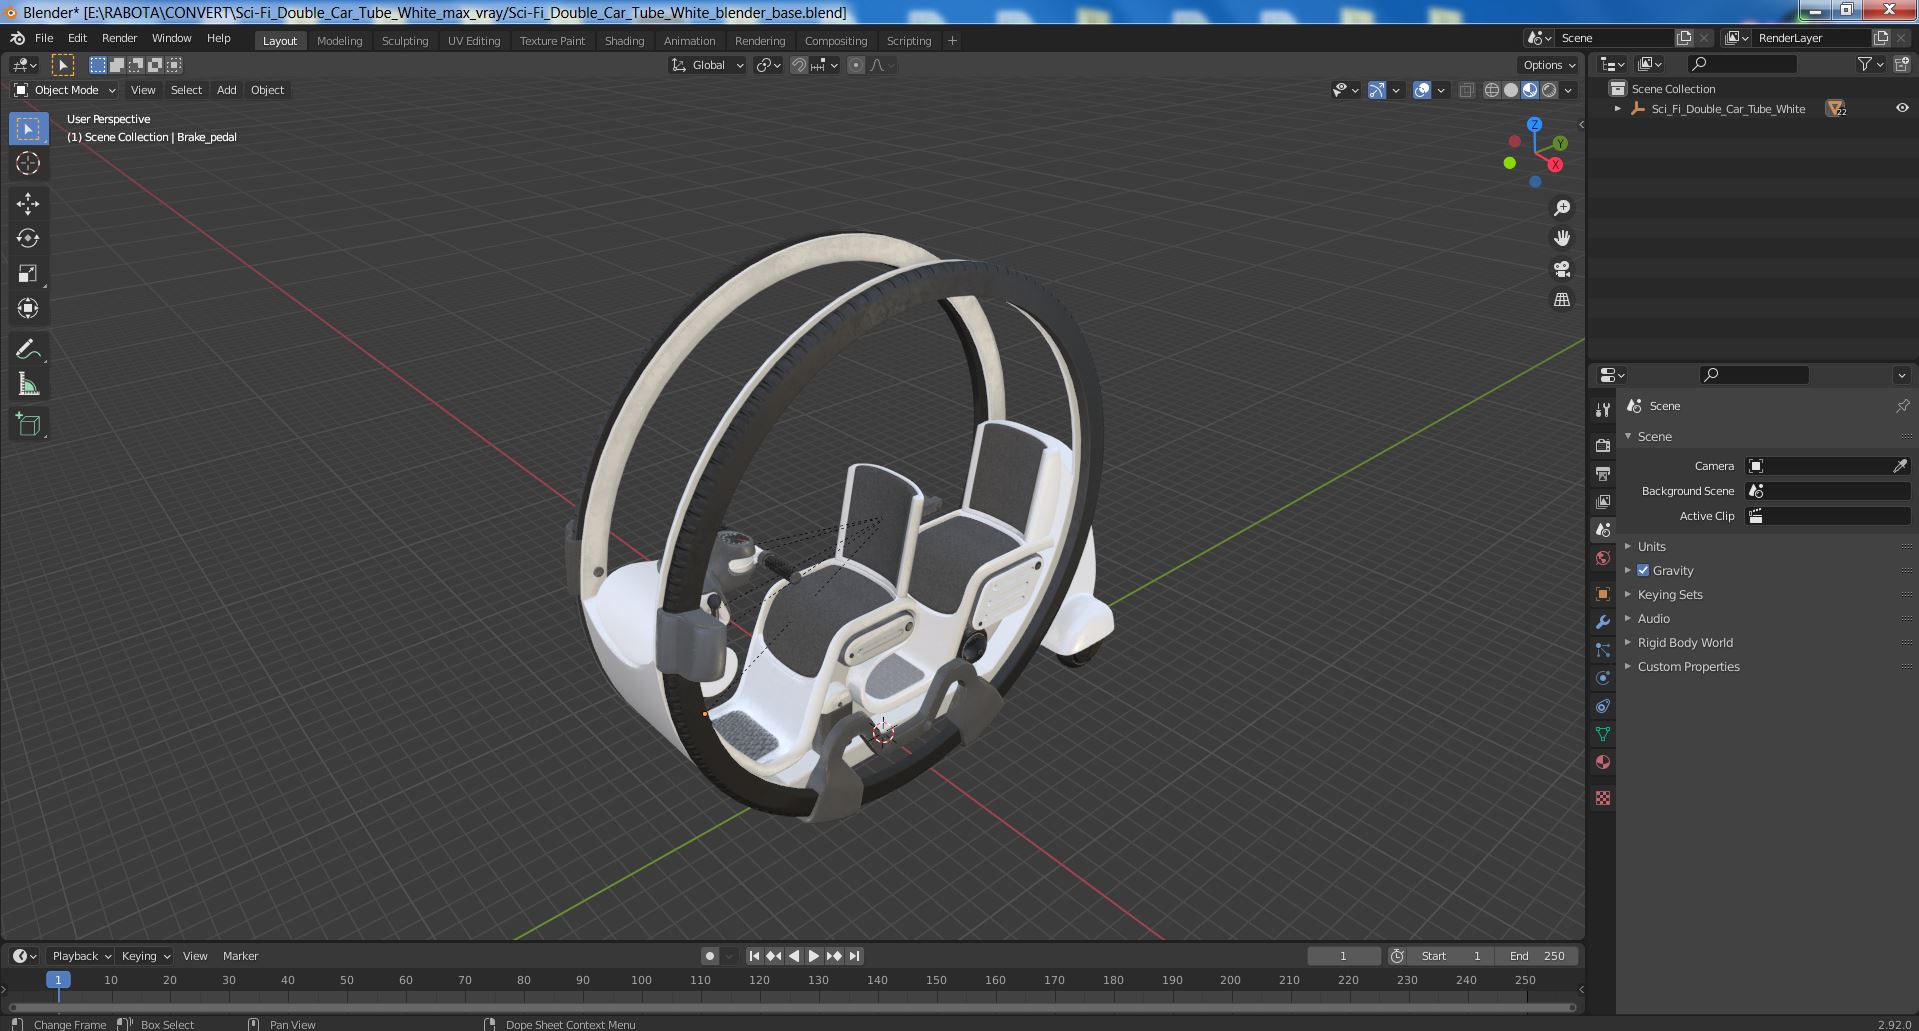Image resolution: width=1919 pixels, height=1031 pixels.
Task: Select the Add Cube tool
Action: tap(28, 425)
